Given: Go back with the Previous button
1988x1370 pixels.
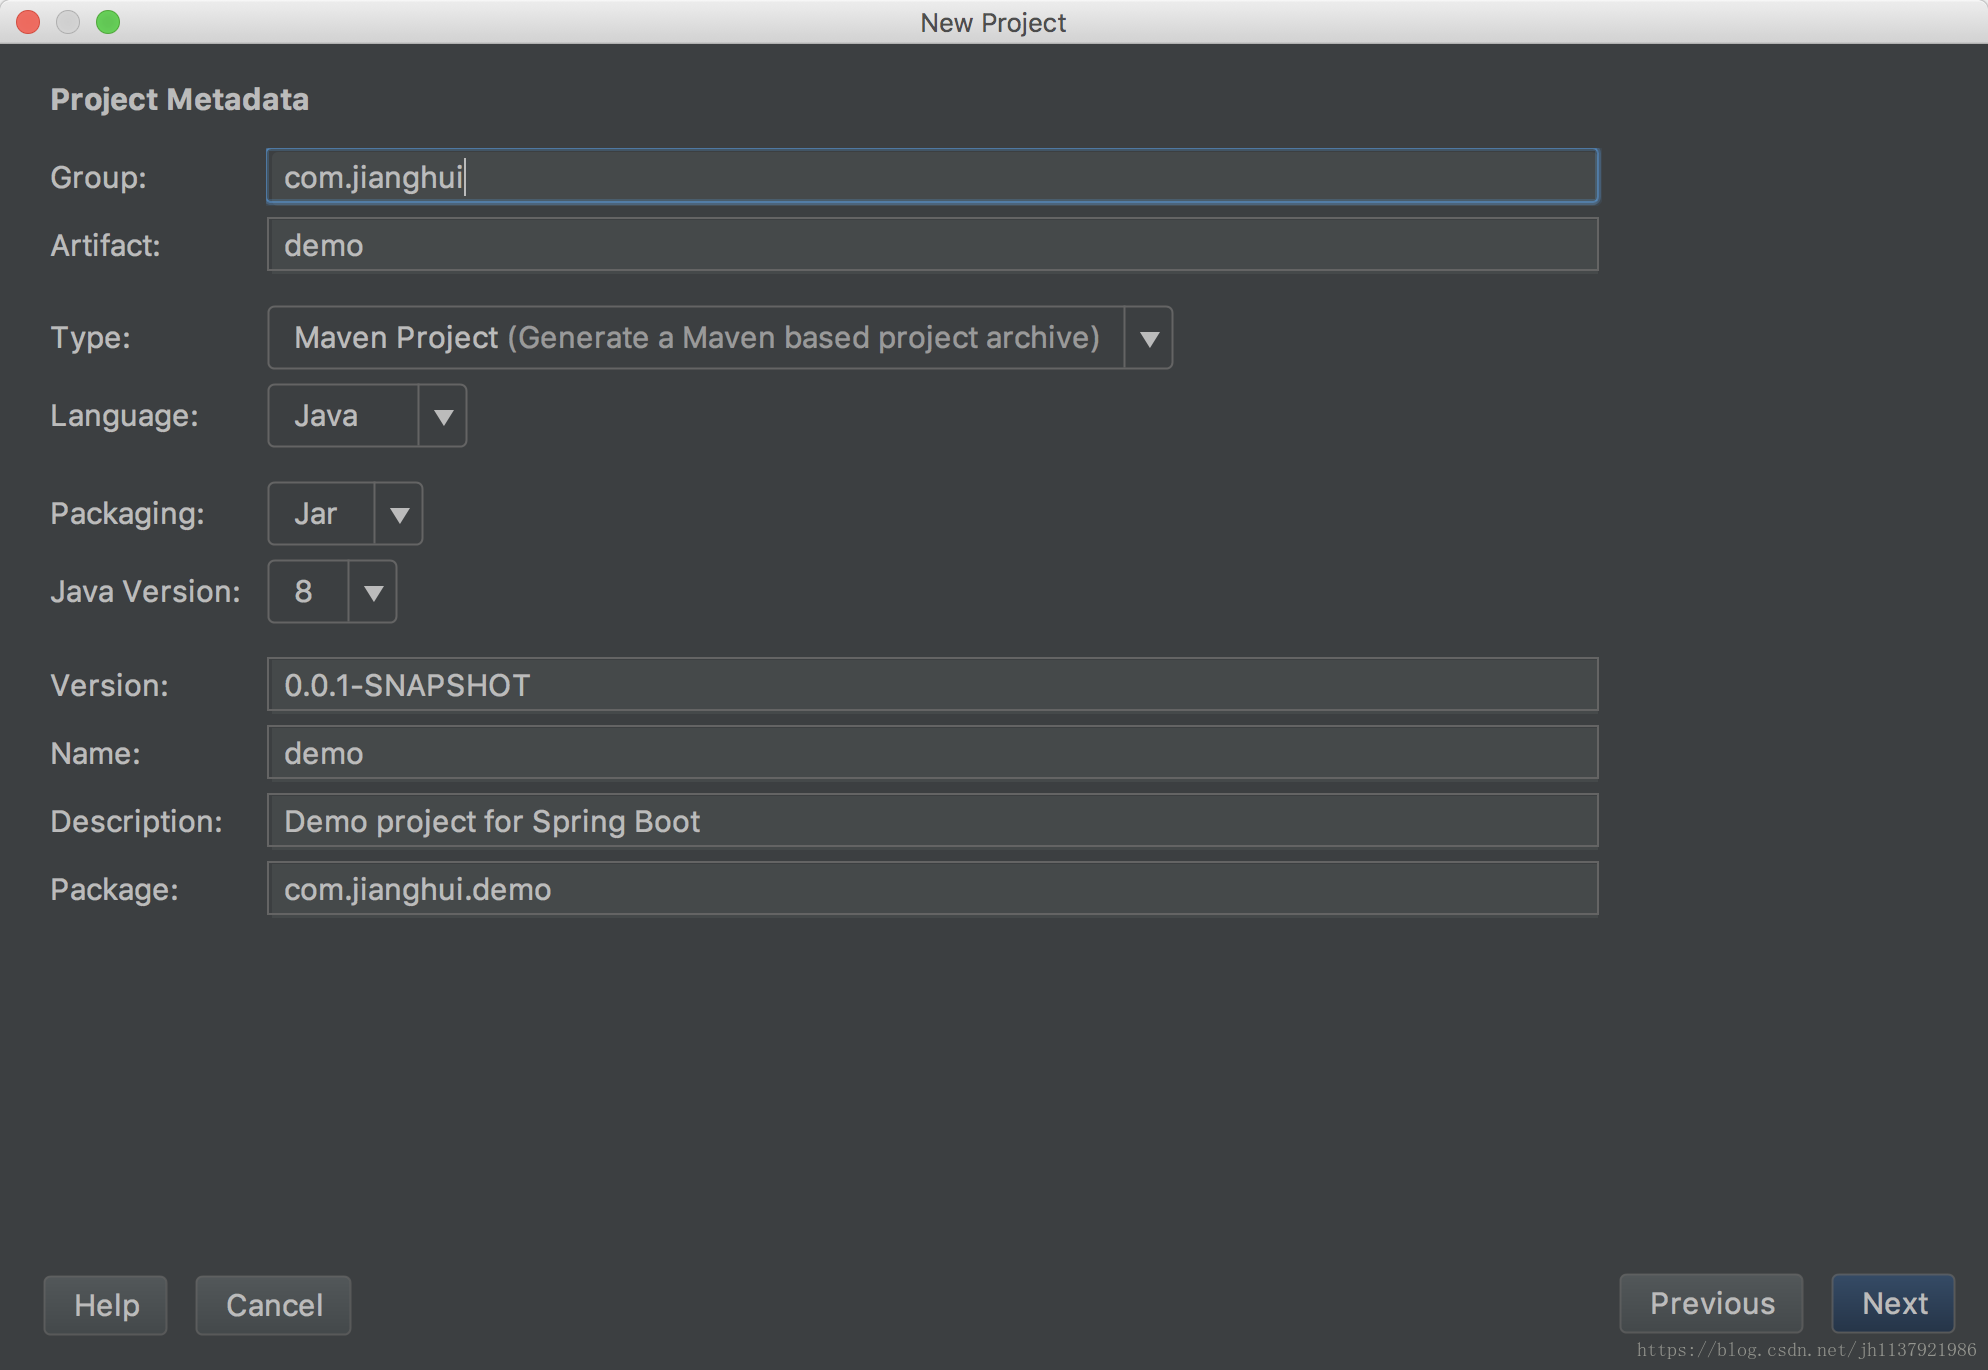Looking at the screenshot, I should pos(1712,1303).
